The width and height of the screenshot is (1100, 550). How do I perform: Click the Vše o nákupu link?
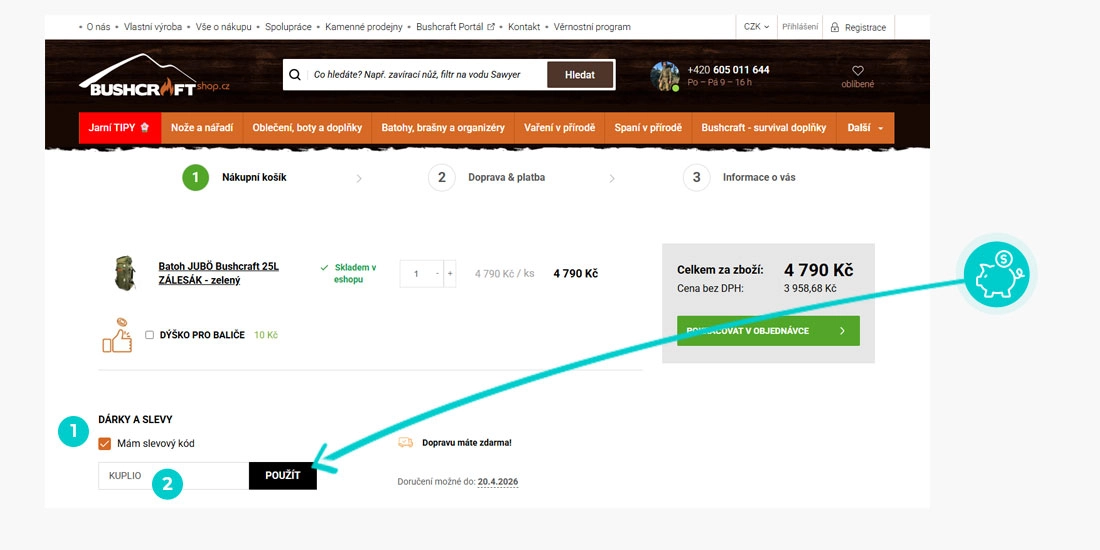tap(224, 27)
